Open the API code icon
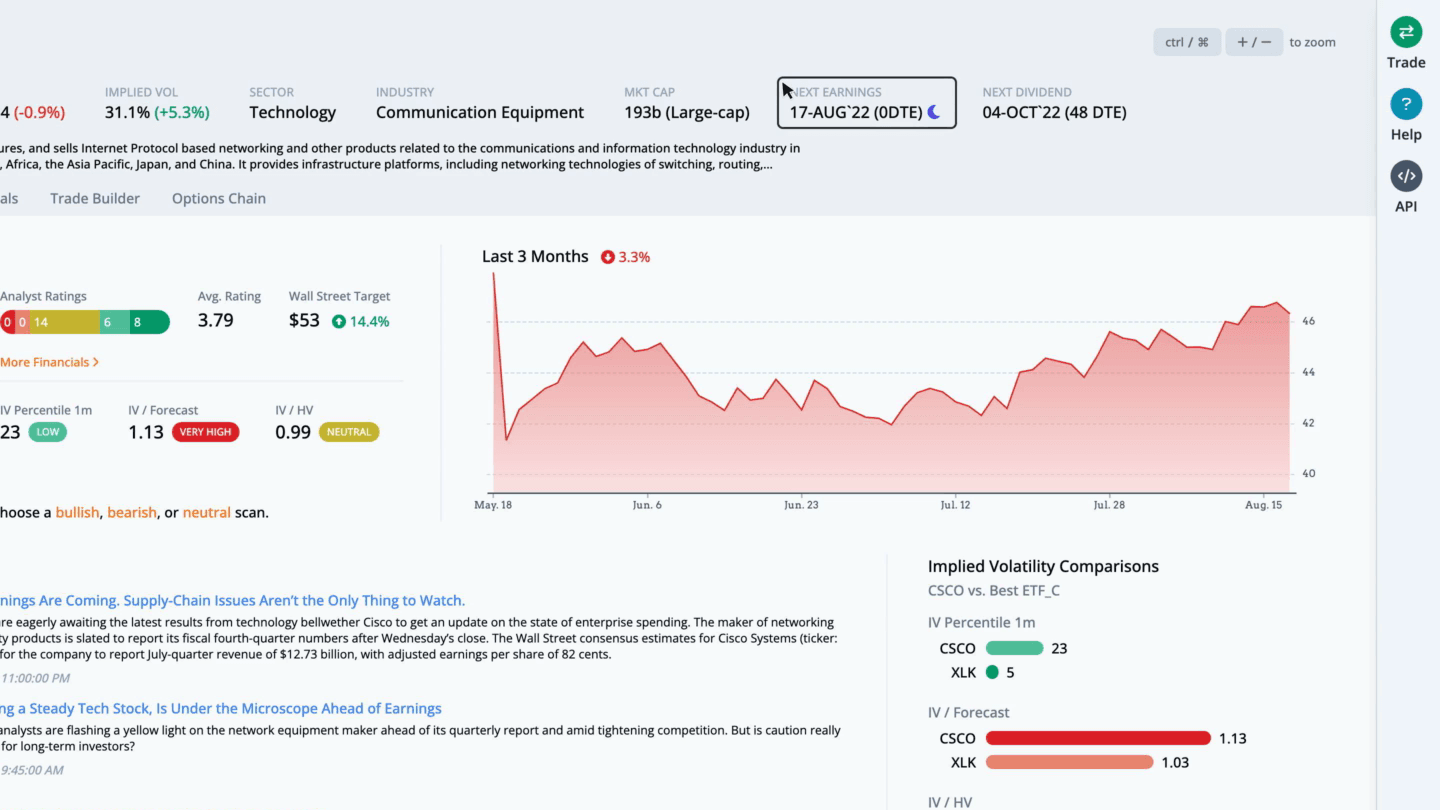The width and height of the screenshot is (1440, 810). pyautogui.click(x=1406, y=176)
